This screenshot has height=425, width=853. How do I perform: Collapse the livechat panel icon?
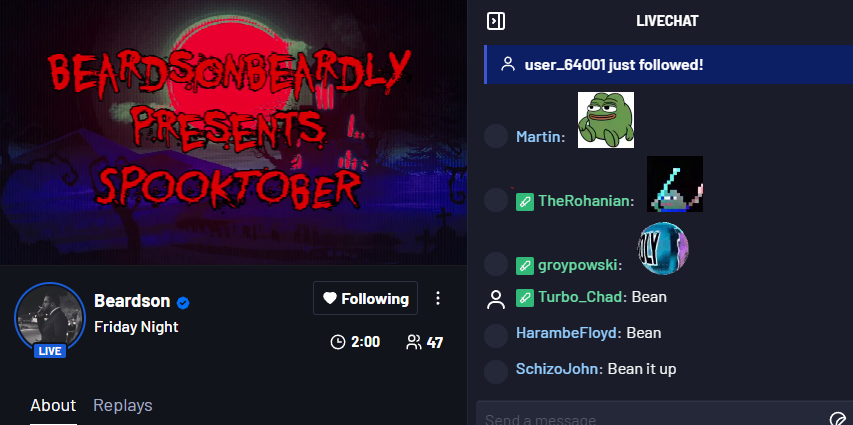click(x=496, y=21)
